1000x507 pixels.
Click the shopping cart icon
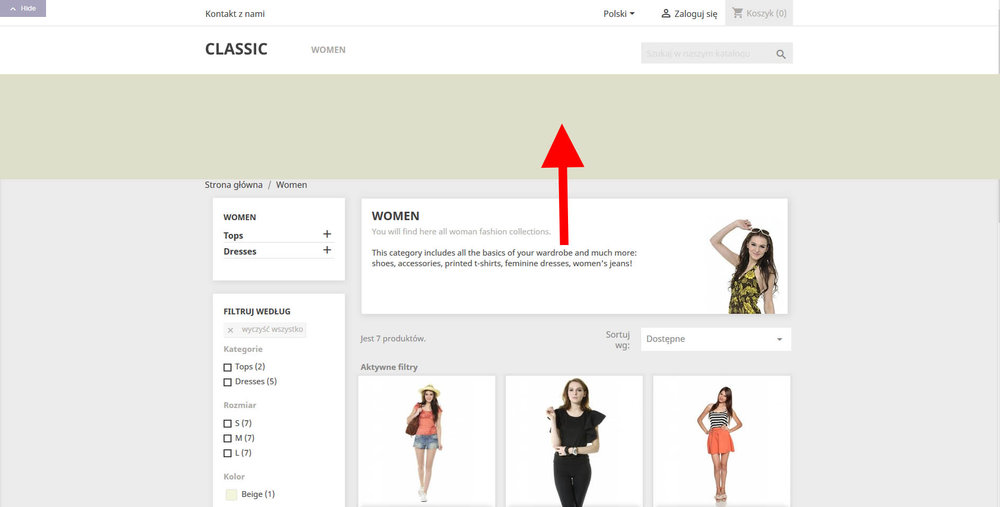738,13
